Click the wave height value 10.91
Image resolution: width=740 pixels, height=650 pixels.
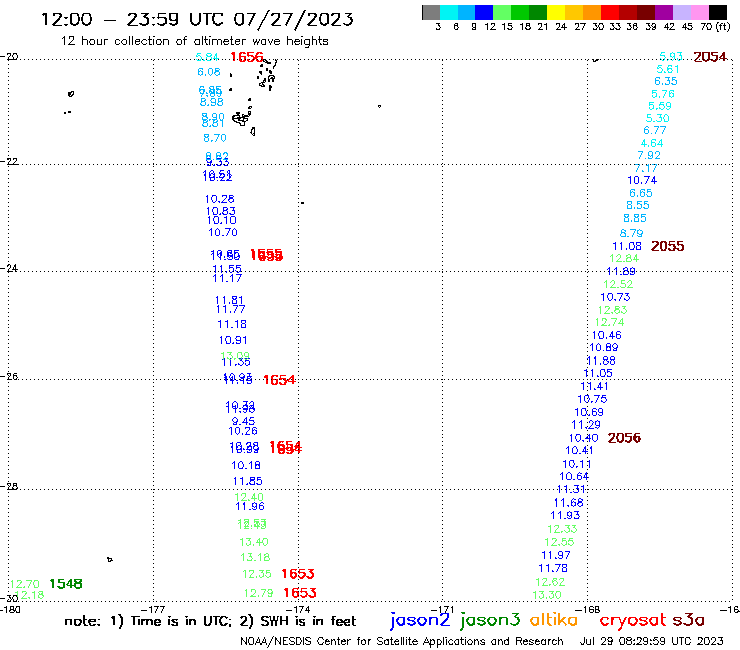pos(233,340)
